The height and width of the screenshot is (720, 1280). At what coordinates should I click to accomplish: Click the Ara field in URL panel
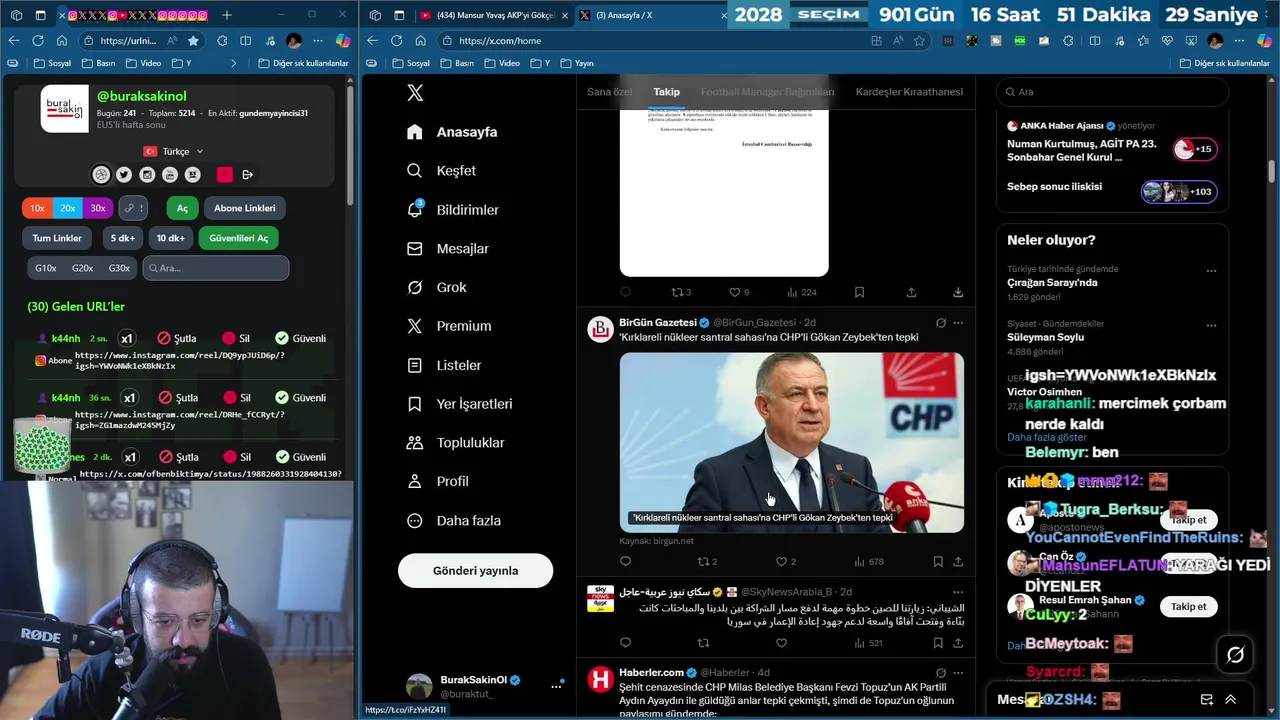[215, 268]
